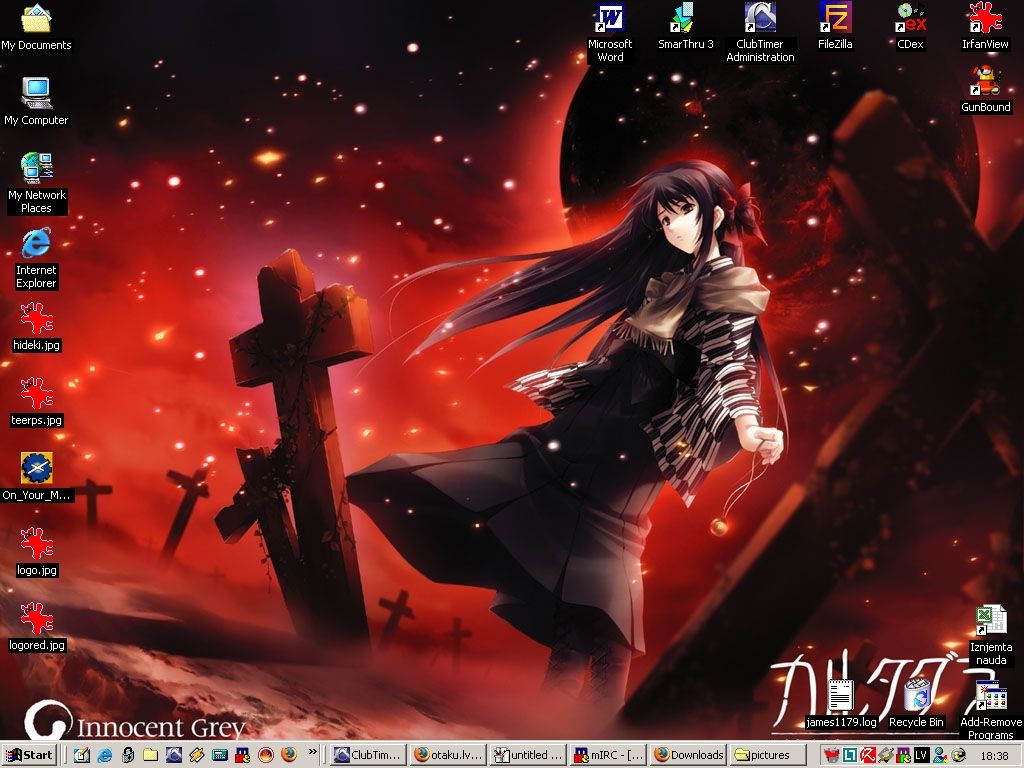
Task: Launch mIRC from Quick Launch
Action: pyautogui.click(x=243, y=756)
